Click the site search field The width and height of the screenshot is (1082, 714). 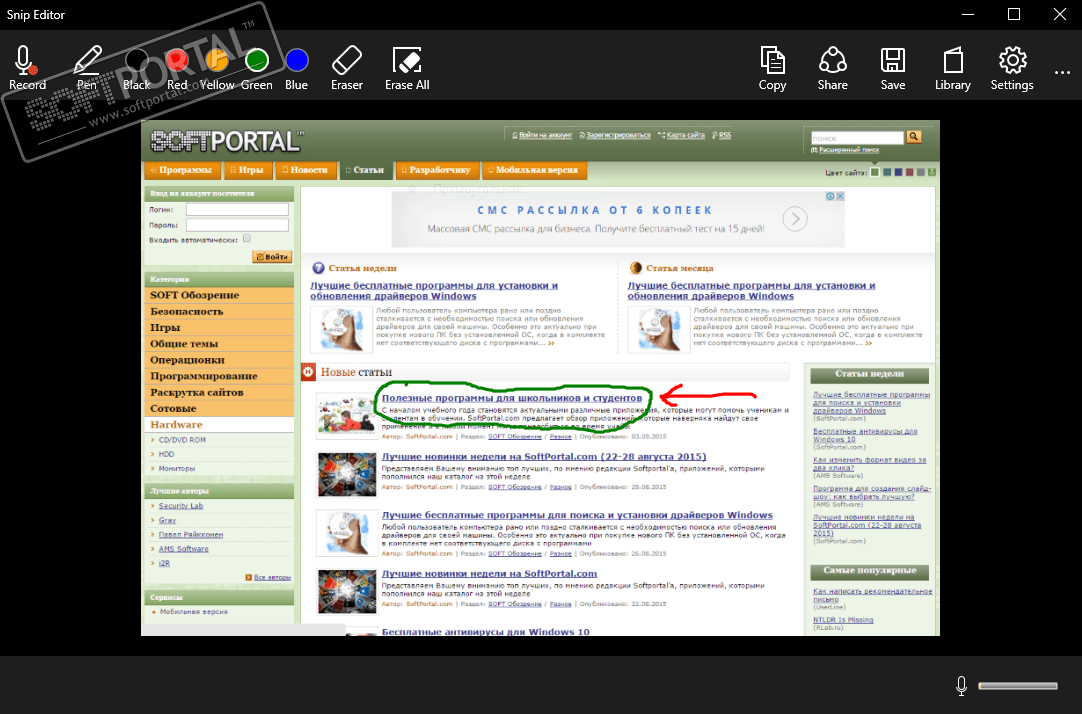click(857, 138)
